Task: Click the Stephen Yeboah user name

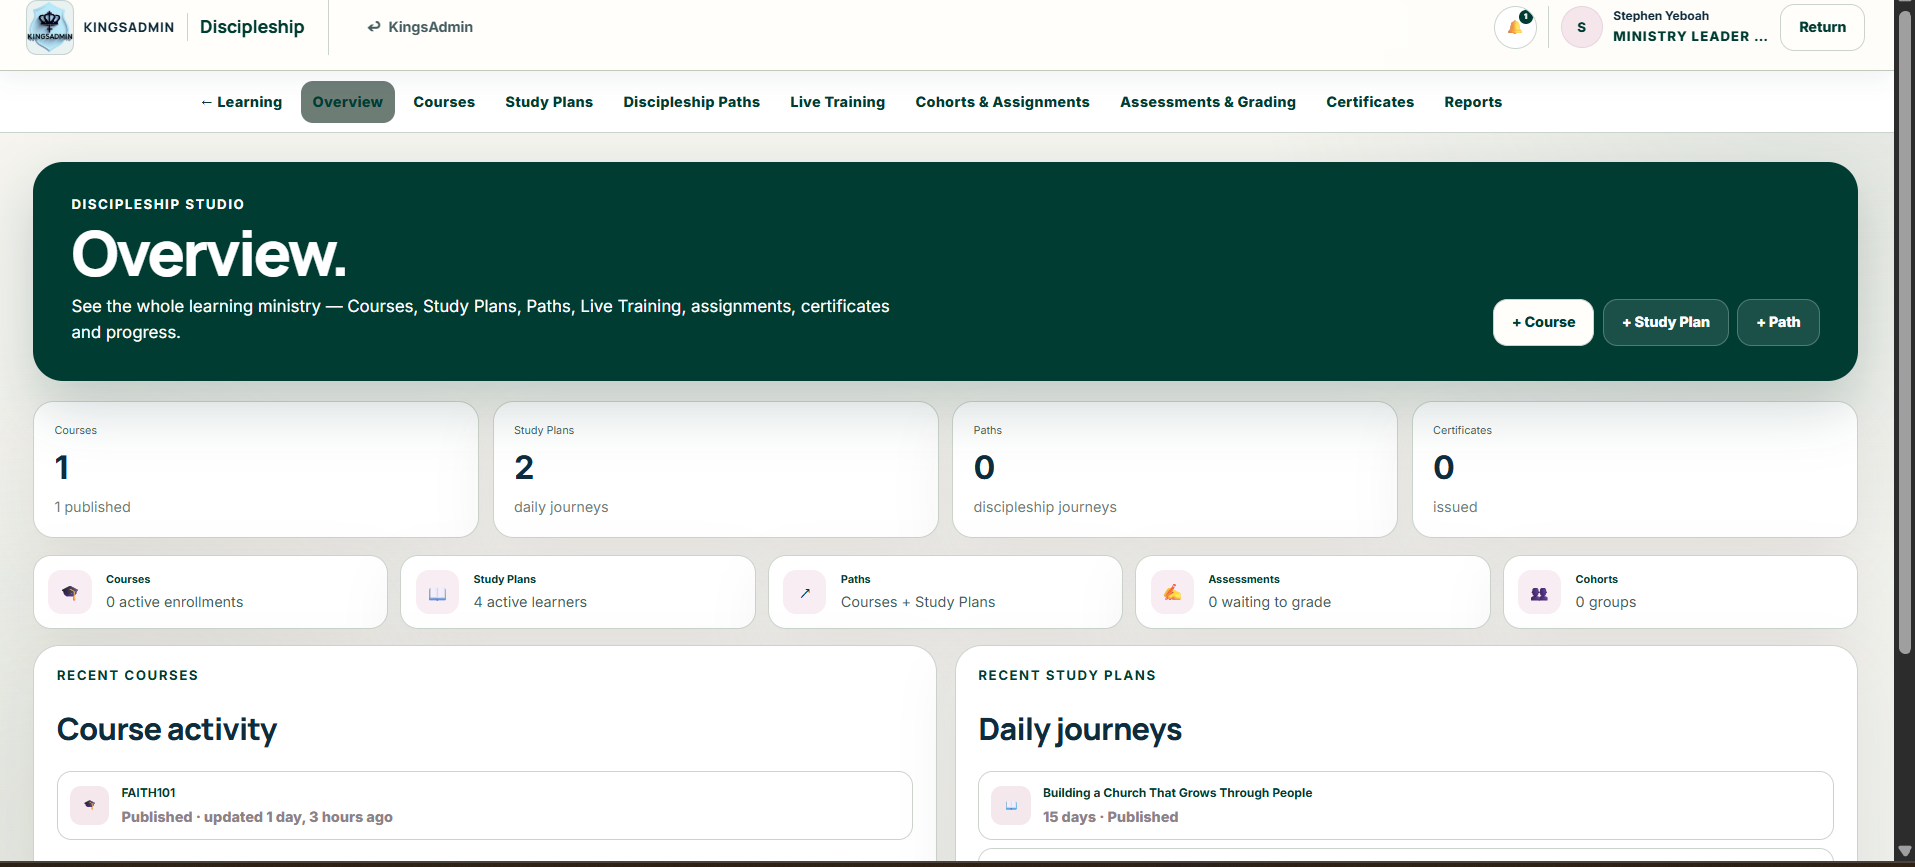Action: click(x=1660, y=16)
